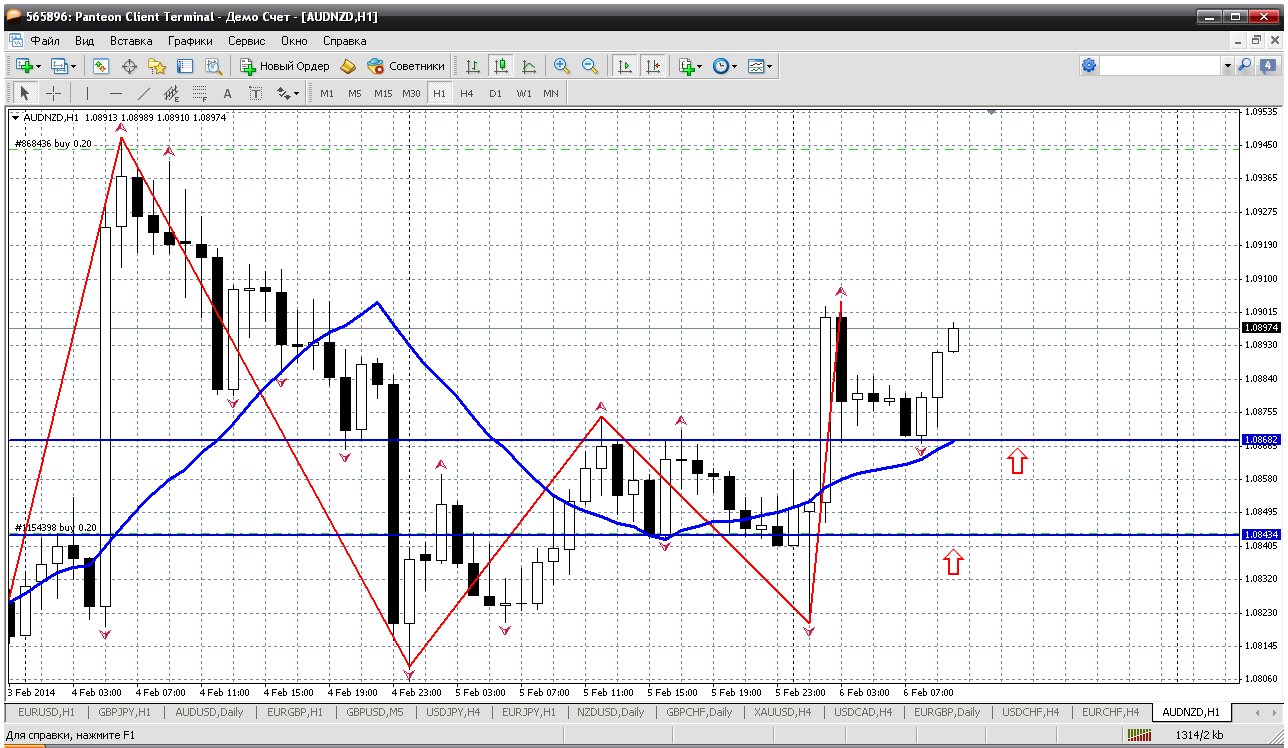This screenshot has width=1288, height=748.
Task: Click the Новый Ордер button
Action: [x=285, y=66]
